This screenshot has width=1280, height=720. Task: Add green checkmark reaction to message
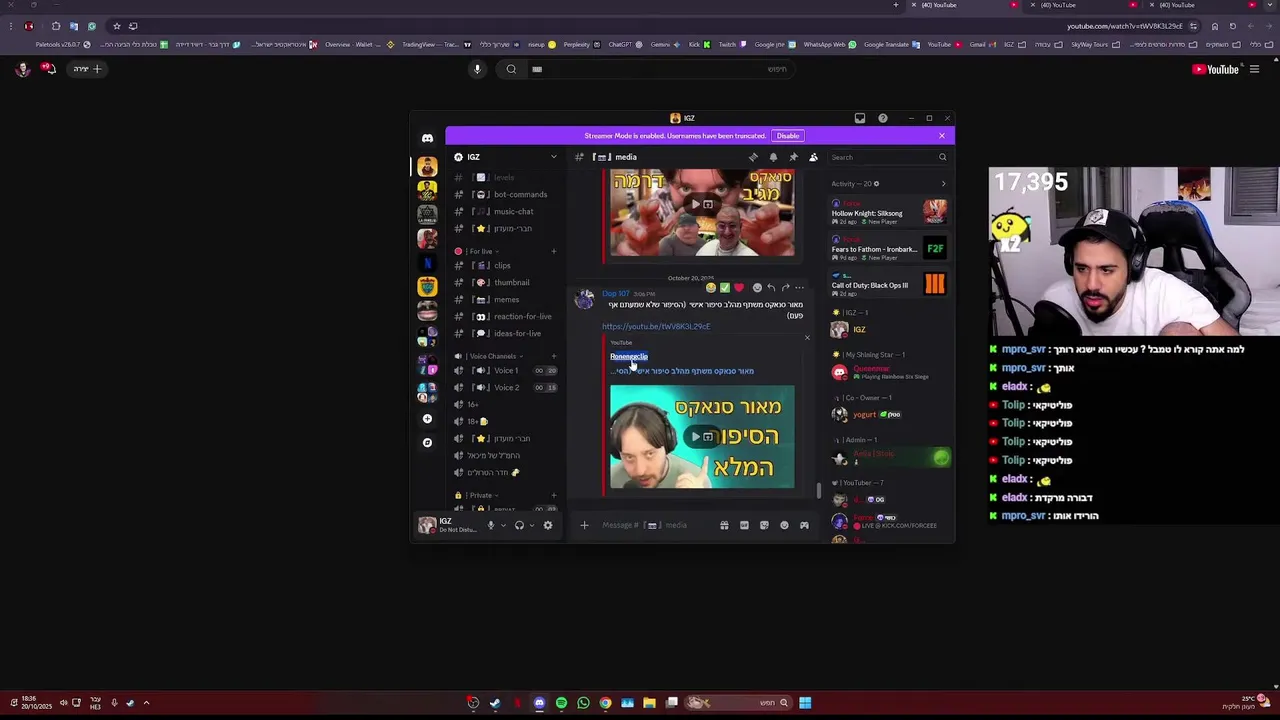tap(725, 288)
